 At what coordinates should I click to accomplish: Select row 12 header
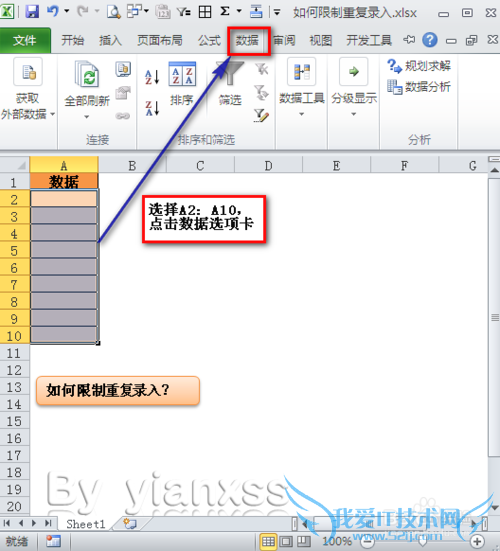point(14,370)
